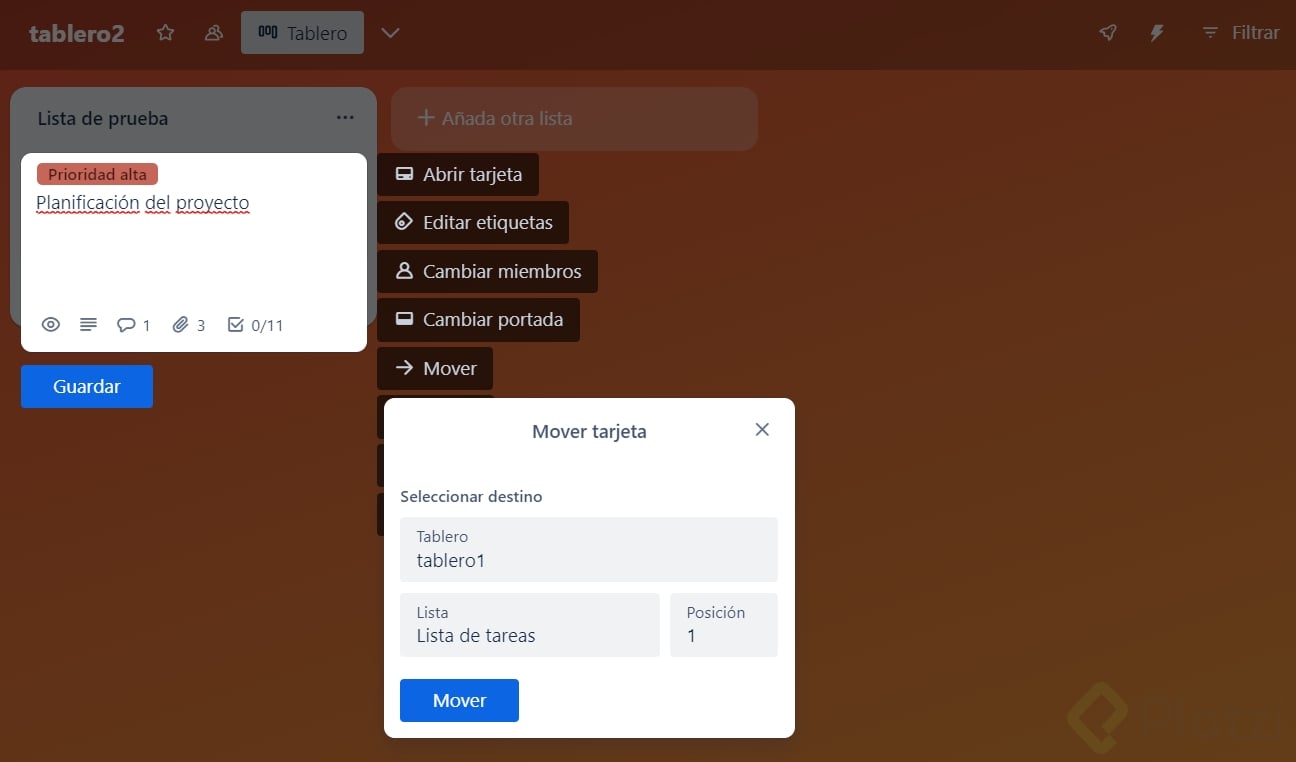Choose Editar etiquetas from quick menu
Viewport: 1296px width, 762px height.
coord(473,222)
